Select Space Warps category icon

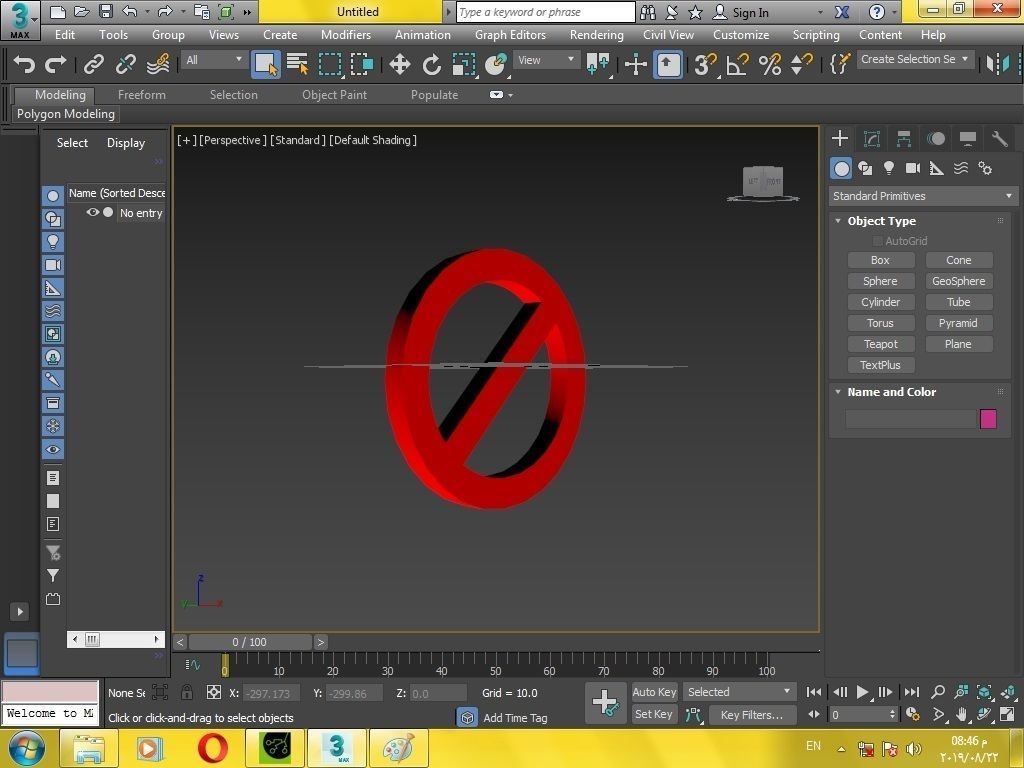click(961, 168)
